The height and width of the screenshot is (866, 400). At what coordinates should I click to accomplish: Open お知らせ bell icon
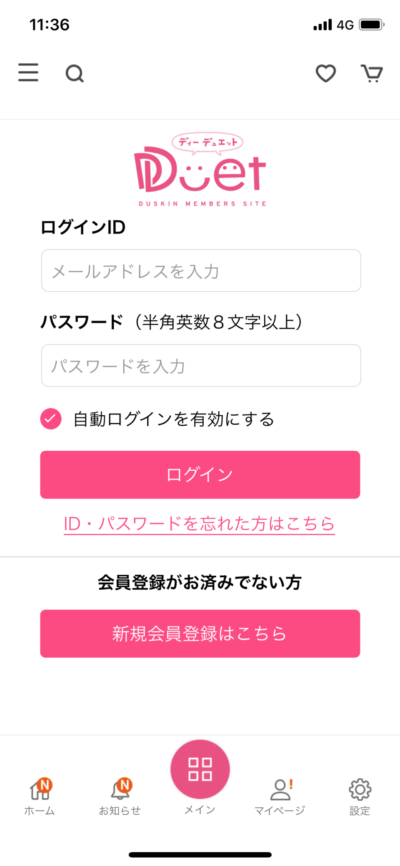120,789
